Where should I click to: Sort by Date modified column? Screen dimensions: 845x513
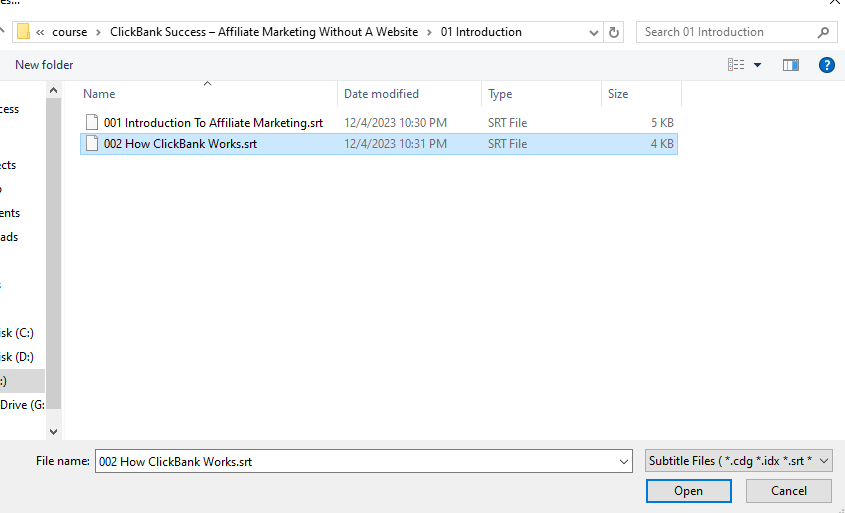click(381, 94)
